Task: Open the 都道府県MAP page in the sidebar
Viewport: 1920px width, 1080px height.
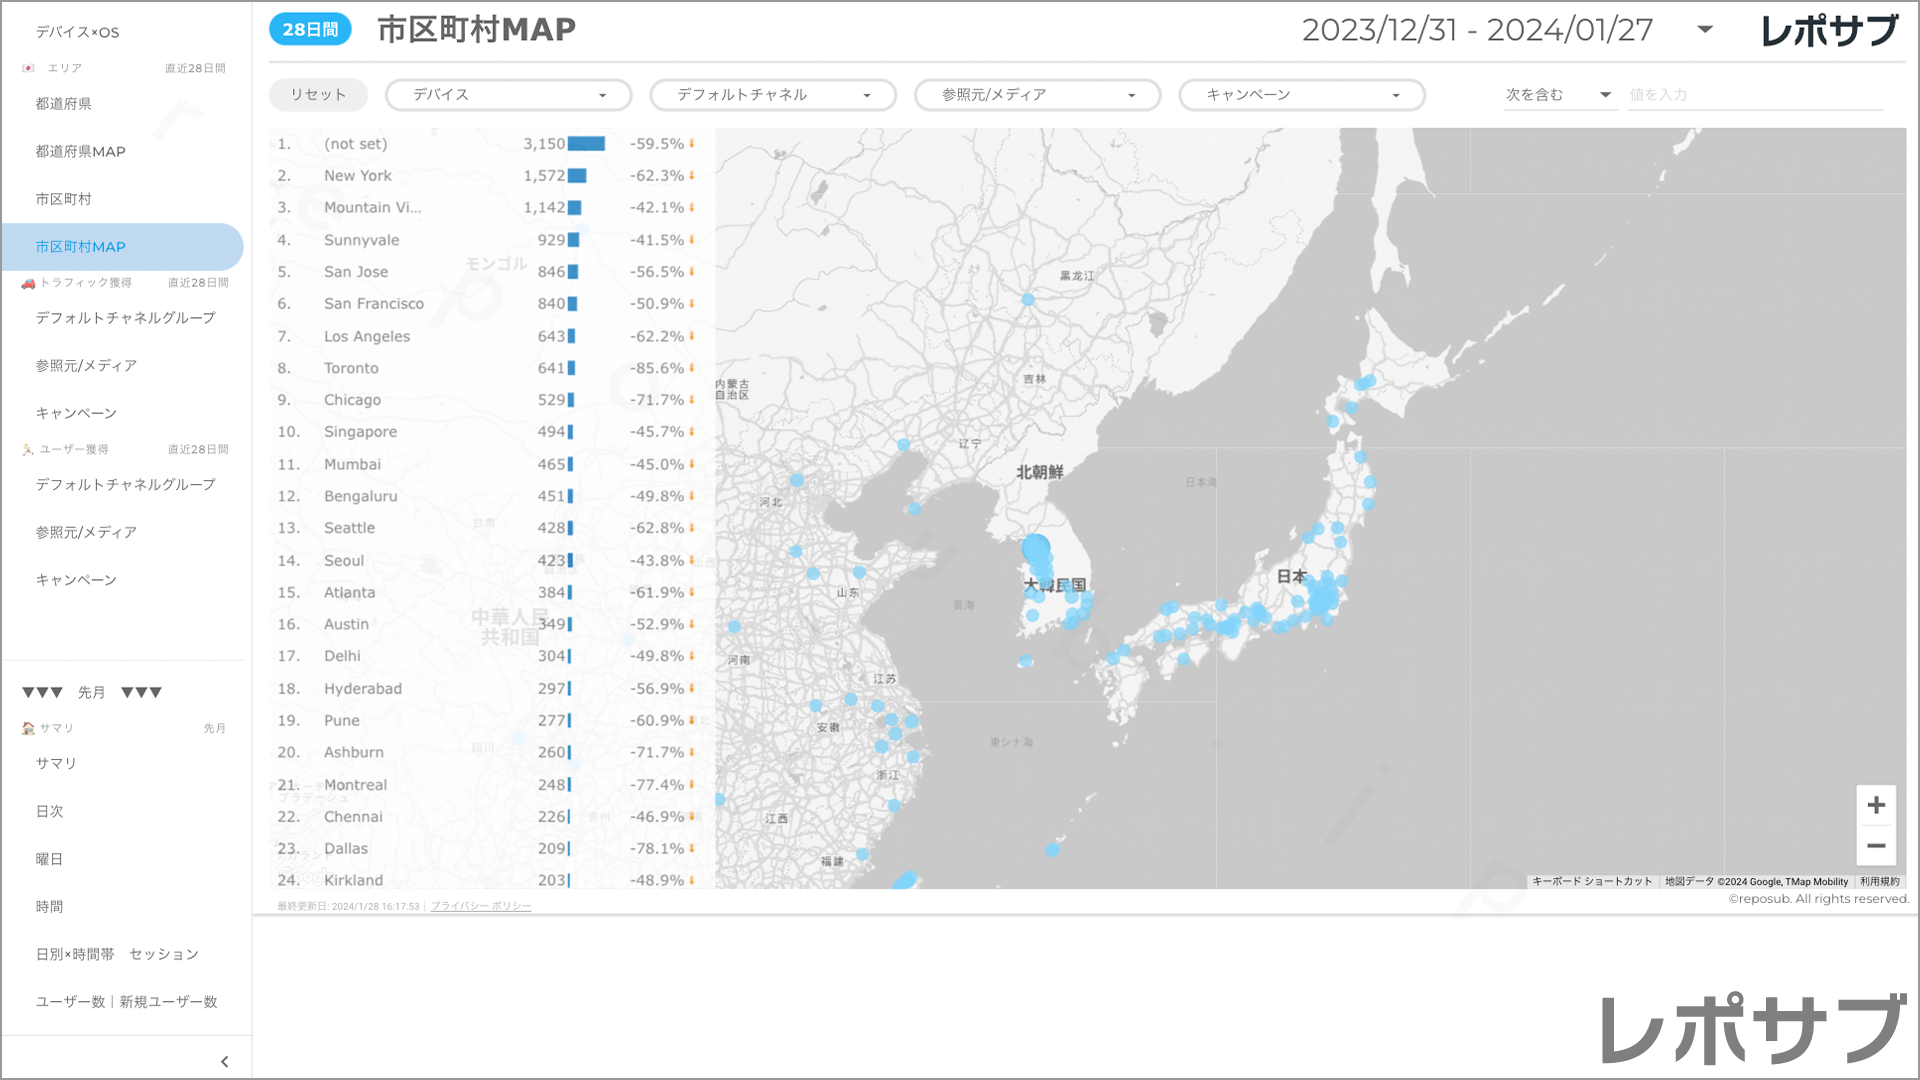Action: (81, 152)
